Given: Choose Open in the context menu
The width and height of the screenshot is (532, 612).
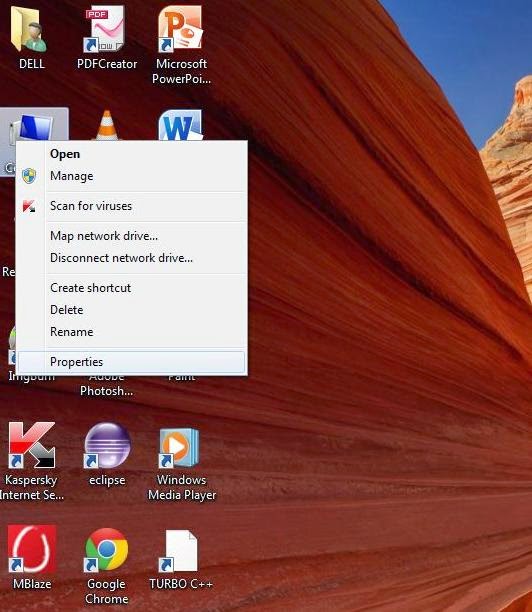Looking at the screenshot, I should coord(131,154).
